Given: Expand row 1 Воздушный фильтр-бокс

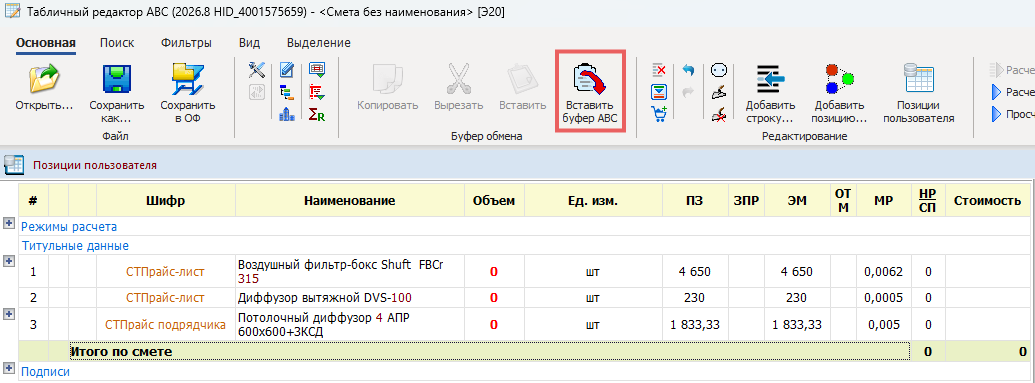Looking at the screenshot, I should [x=9, y=261].
